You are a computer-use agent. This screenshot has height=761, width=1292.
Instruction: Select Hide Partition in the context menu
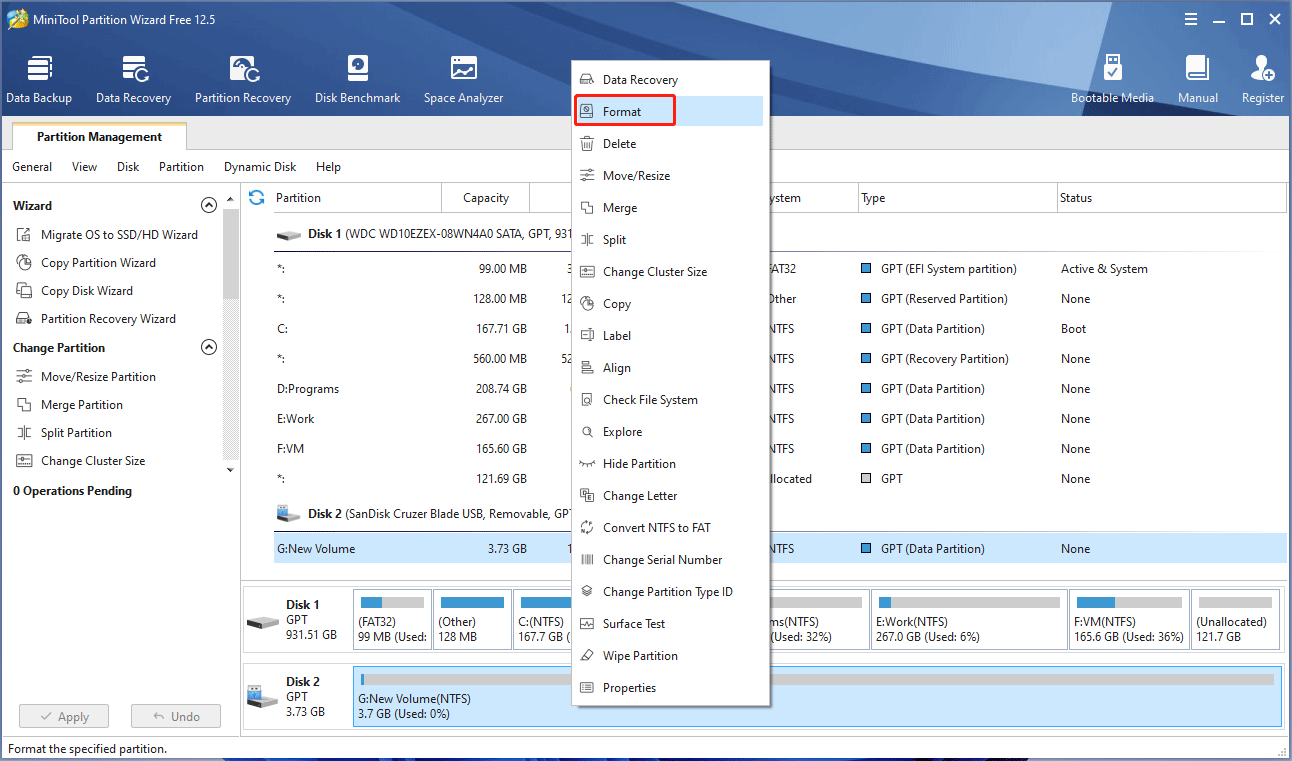coord(670,464)
